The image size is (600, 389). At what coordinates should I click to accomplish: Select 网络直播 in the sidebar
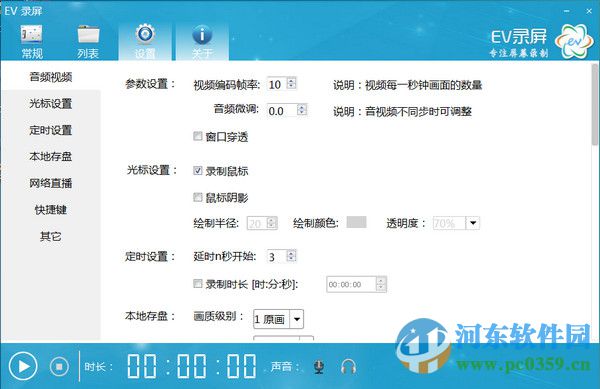[x=51, y=183]
